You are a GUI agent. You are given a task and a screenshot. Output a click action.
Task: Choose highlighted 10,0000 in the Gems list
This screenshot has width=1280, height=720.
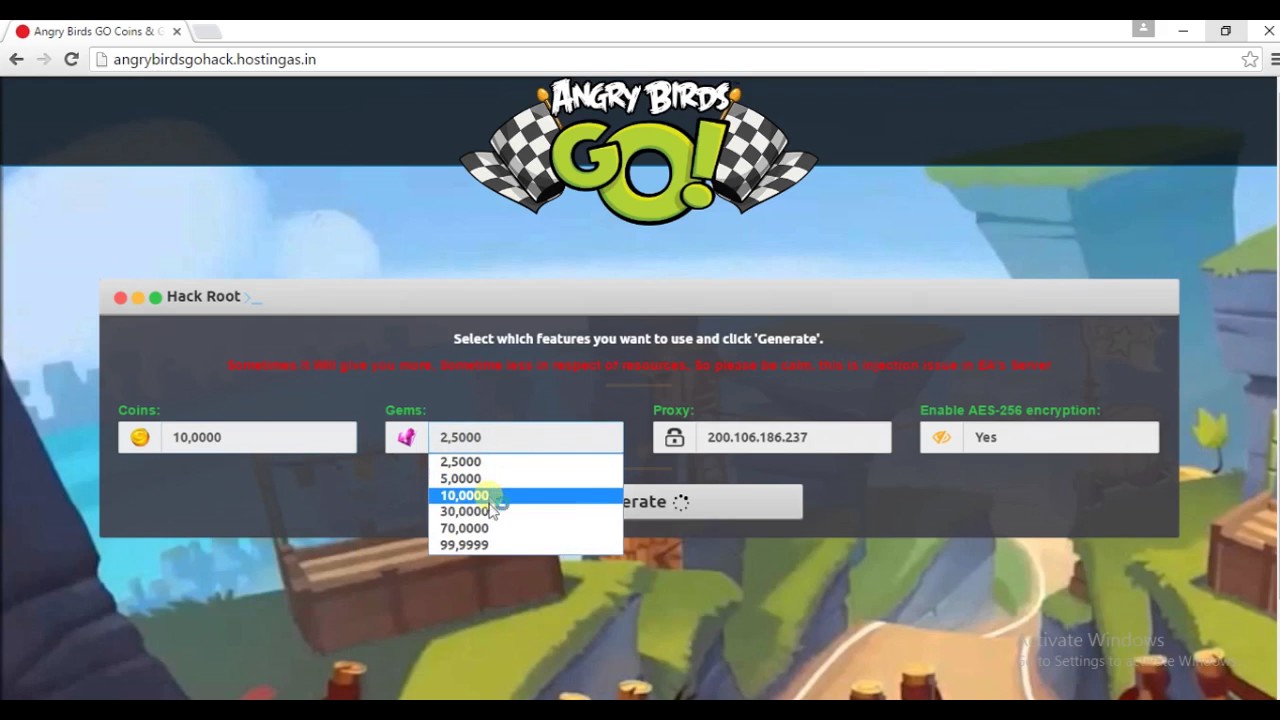[526, 496]
